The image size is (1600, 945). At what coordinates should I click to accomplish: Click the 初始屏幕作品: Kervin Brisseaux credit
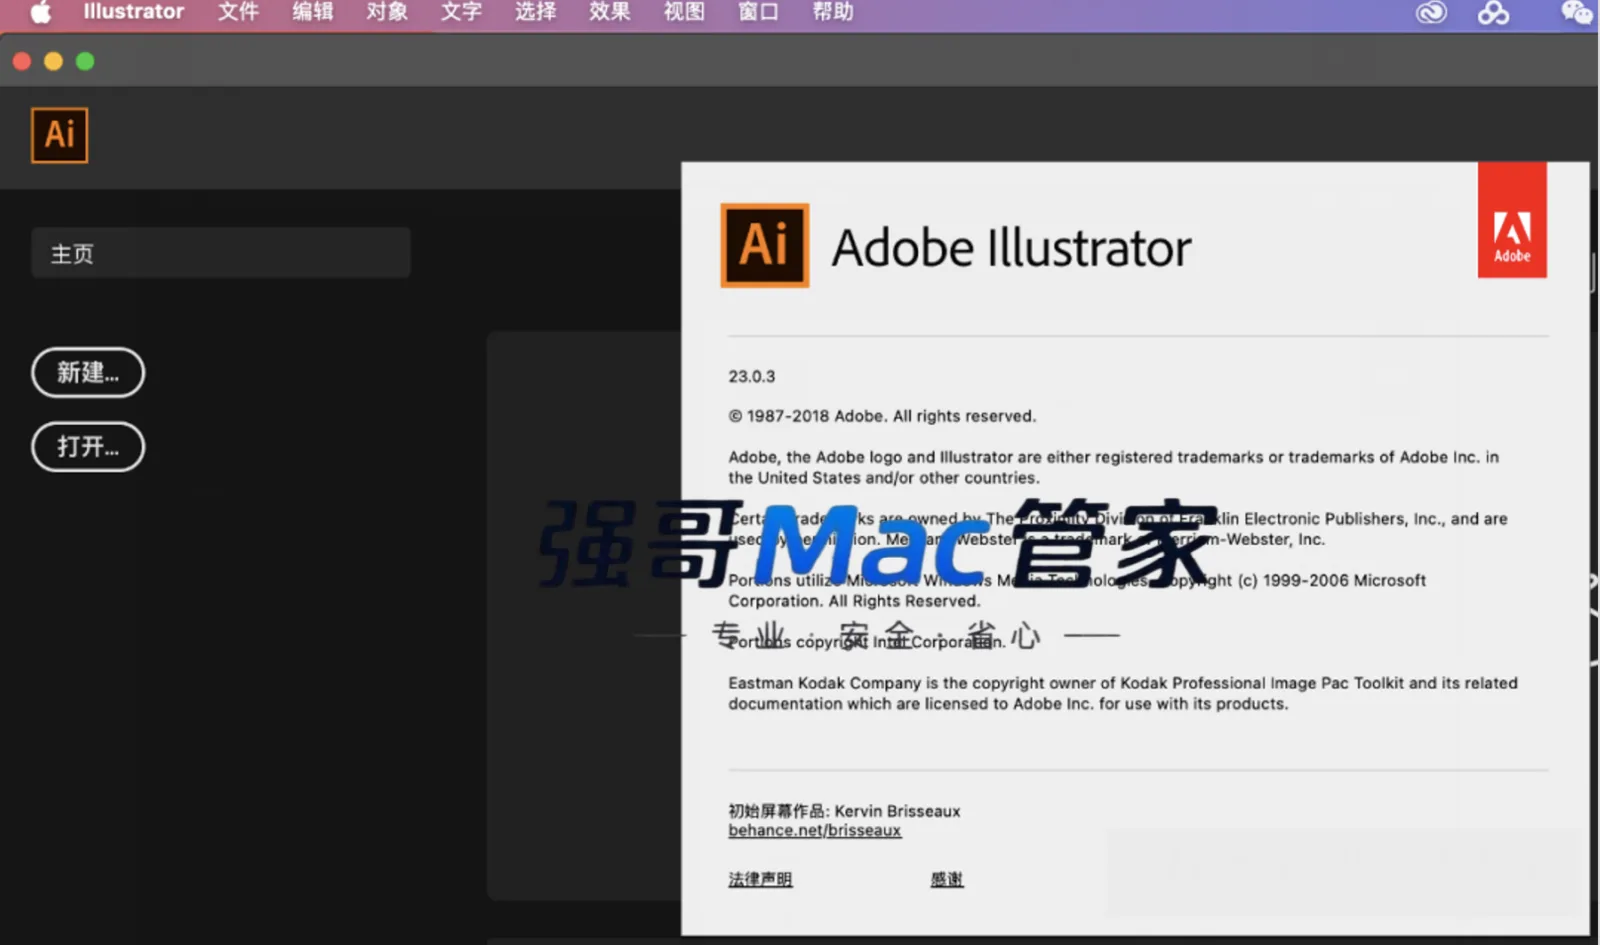[844, 811]
